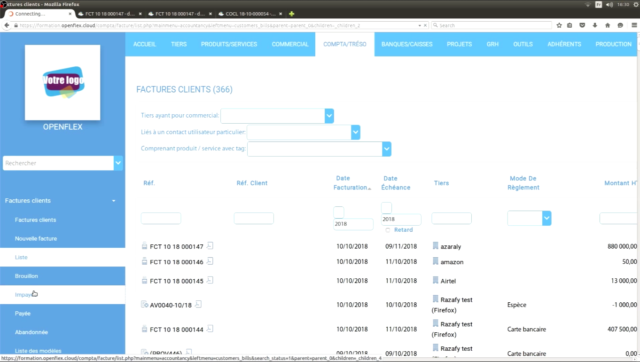Click the browser back arrow button
The image size is (640, 362).
[x=7, y=25]
